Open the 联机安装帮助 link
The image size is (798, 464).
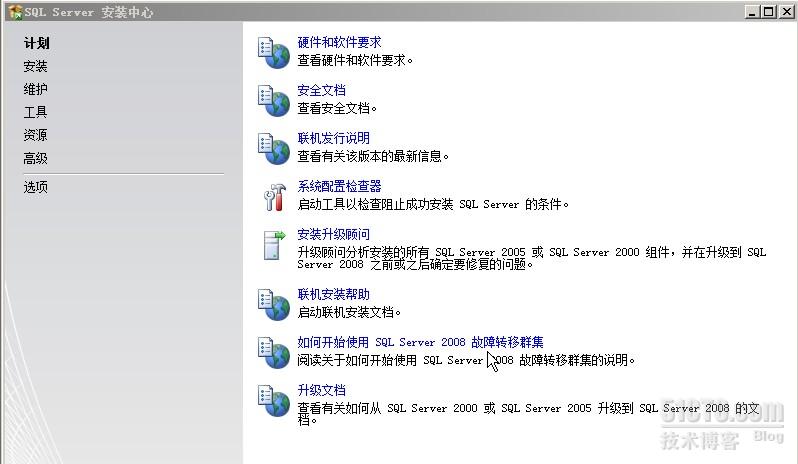pos(333,294)
